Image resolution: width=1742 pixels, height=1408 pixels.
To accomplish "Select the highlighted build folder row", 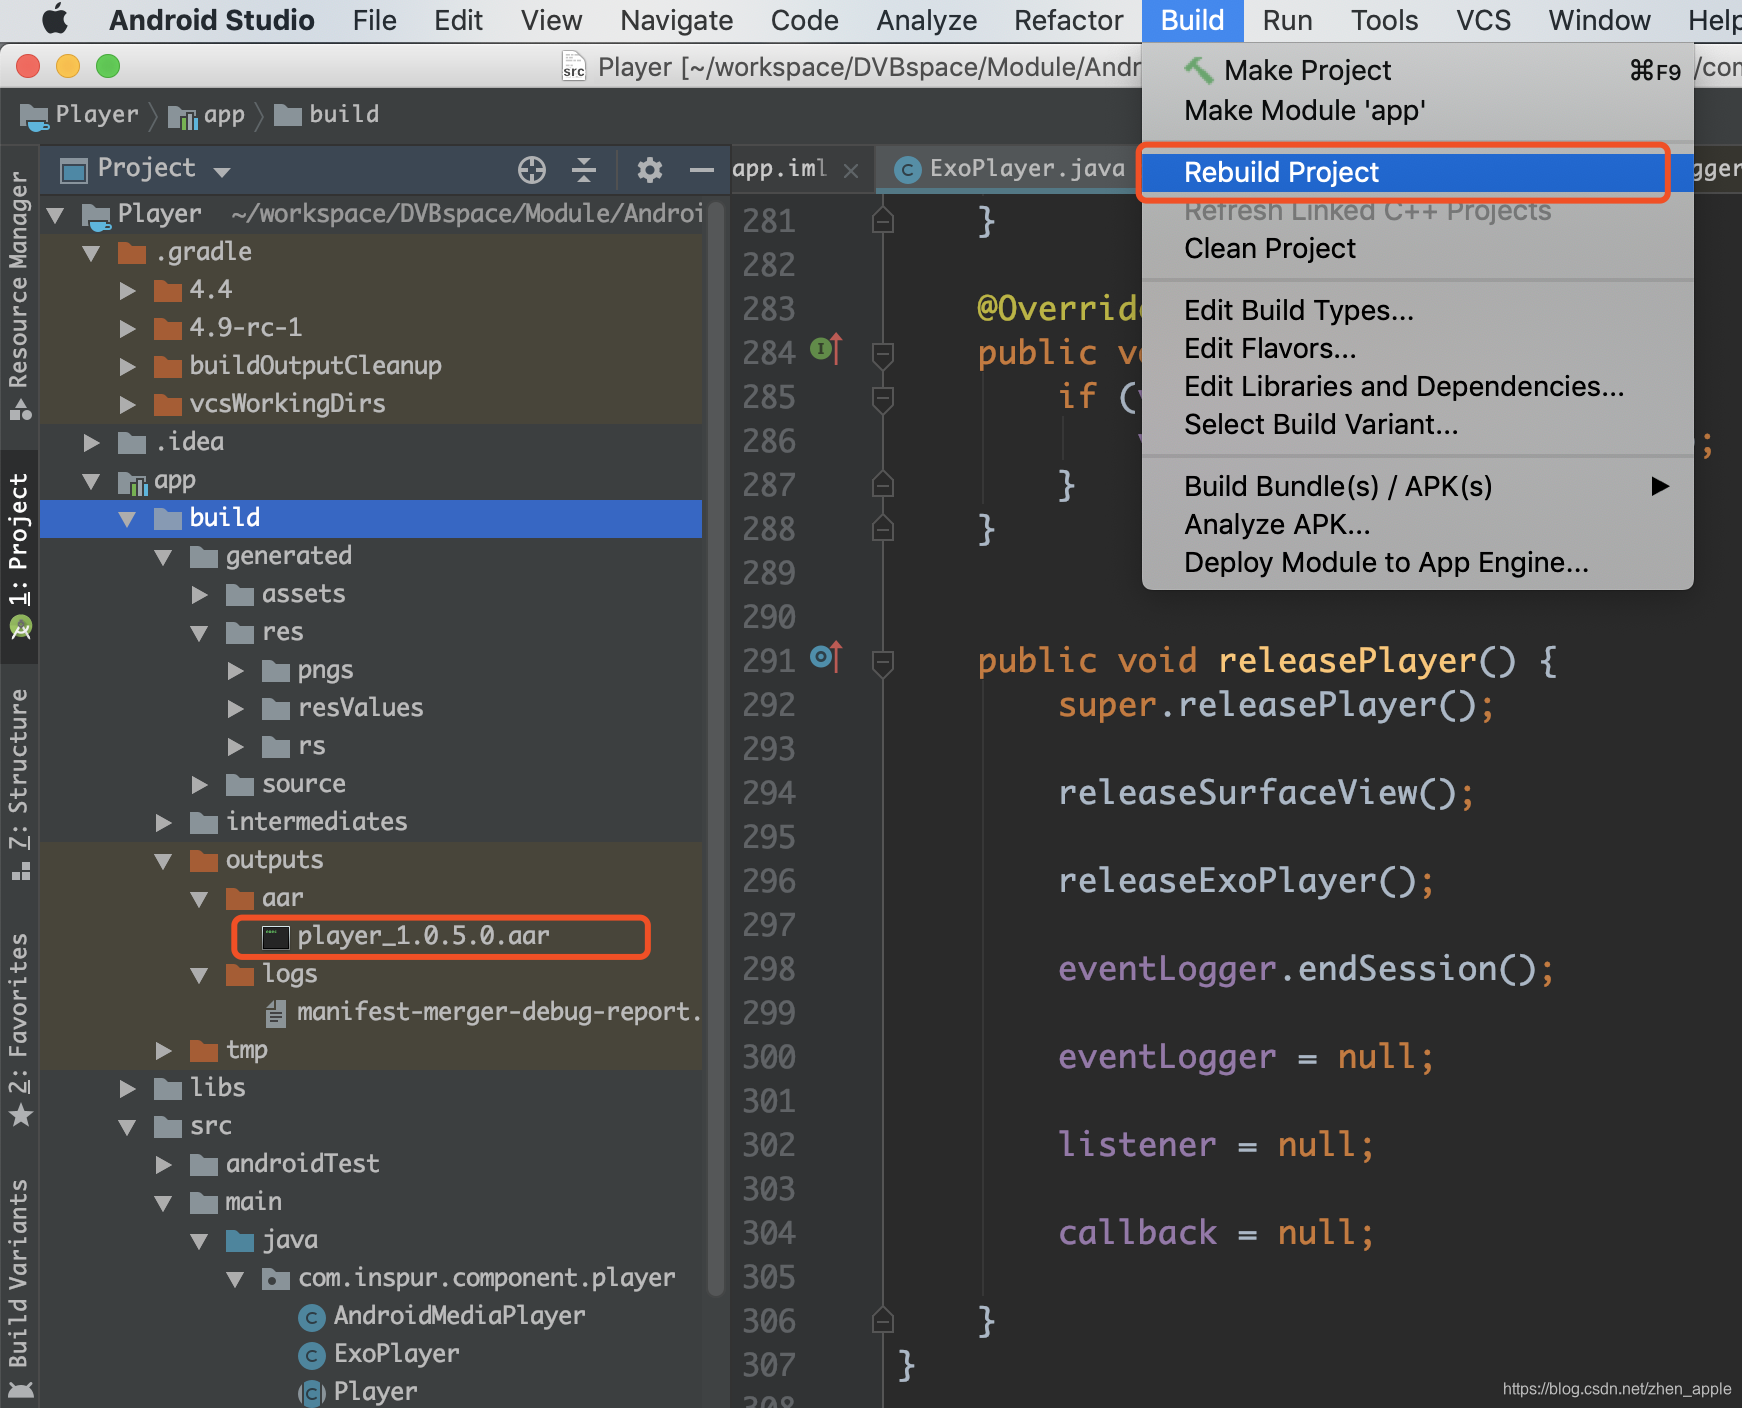I will pyautogui.click(x=371, y=518).
